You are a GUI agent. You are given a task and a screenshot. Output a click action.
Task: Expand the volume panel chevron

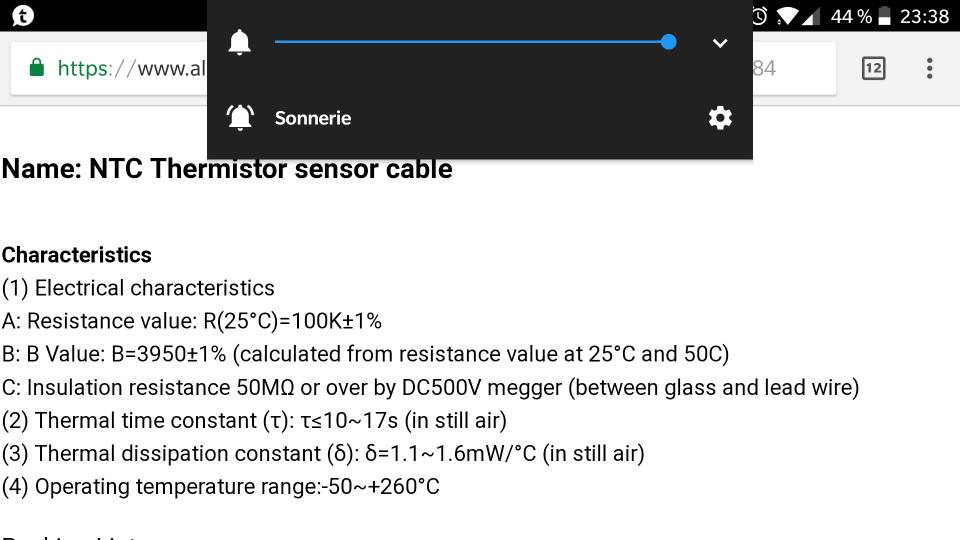tap(720, 43)
